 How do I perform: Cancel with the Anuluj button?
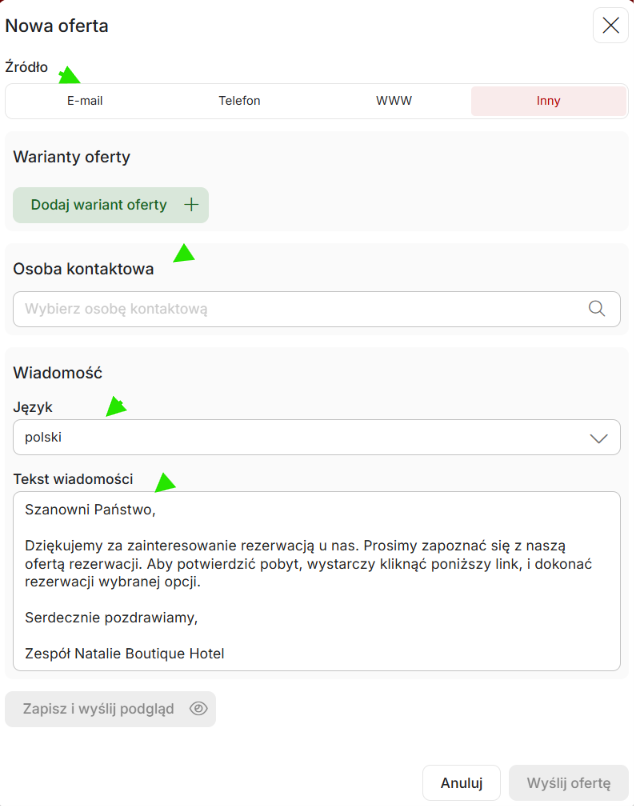(x=461, y=783)
